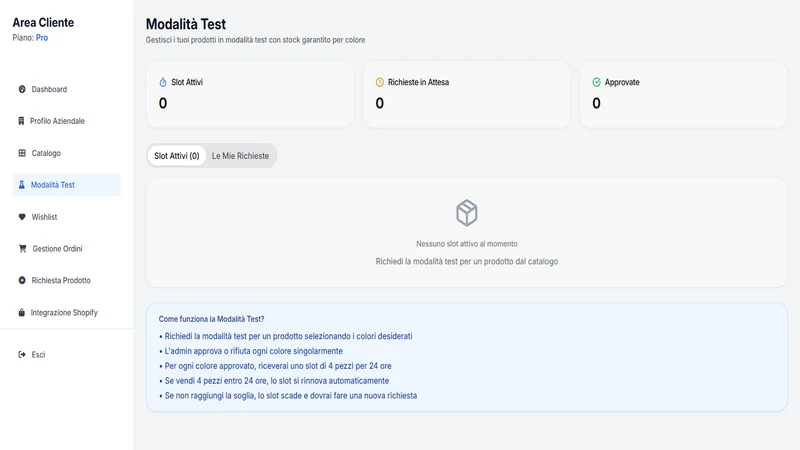Go to Gestione Ordini menu item
800x450 pixels.
tap(66, 248)
